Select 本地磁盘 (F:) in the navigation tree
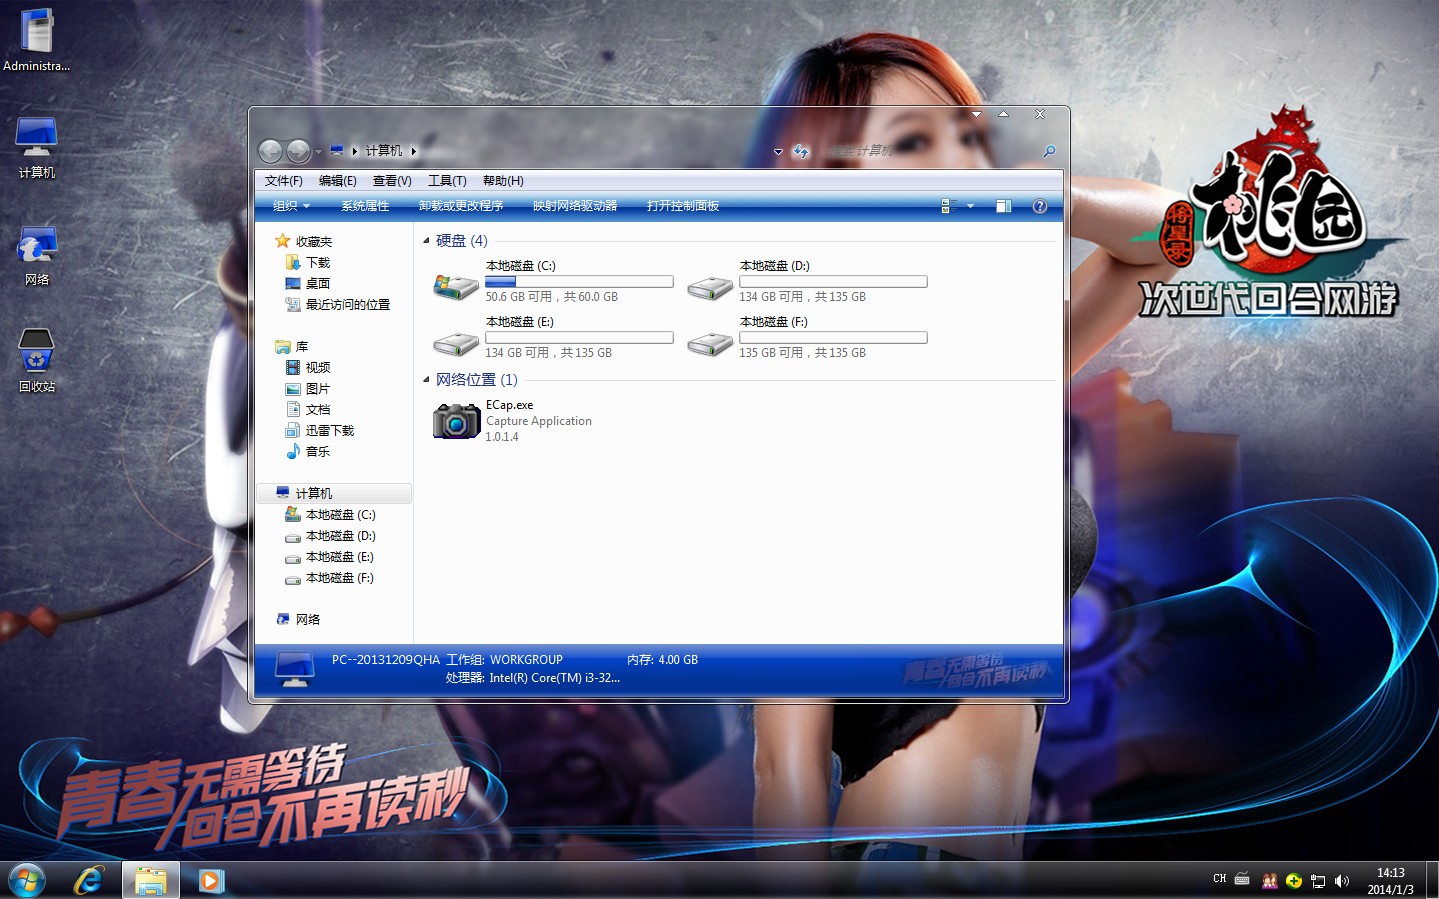Screen dimensions: 1439x899 330,577
